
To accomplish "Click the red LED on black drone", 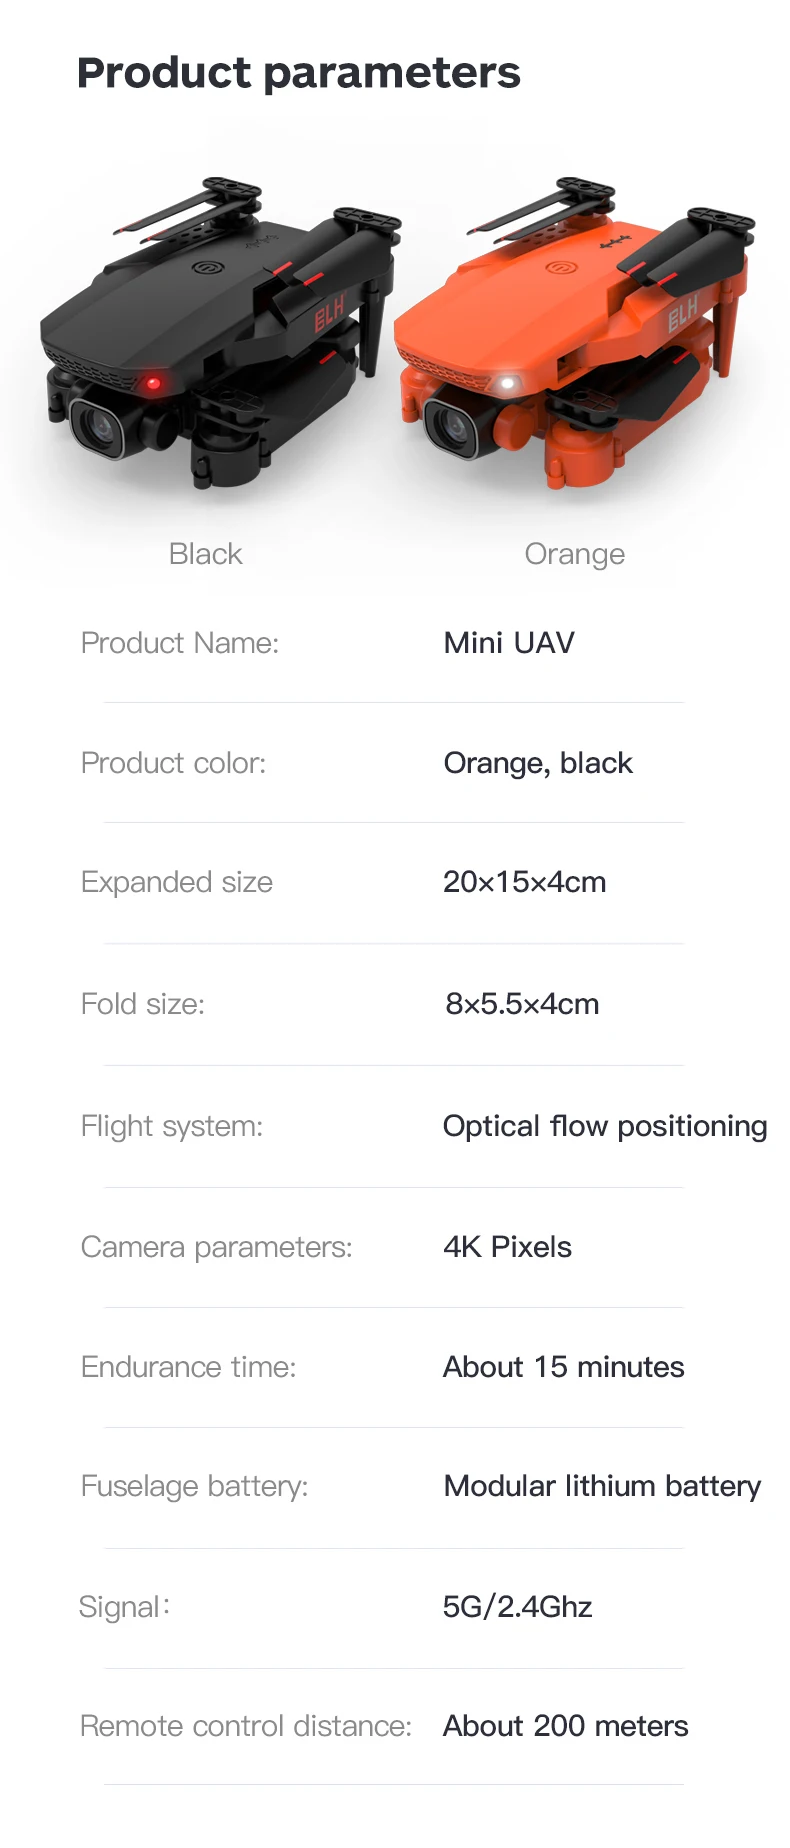I will 153,382.
